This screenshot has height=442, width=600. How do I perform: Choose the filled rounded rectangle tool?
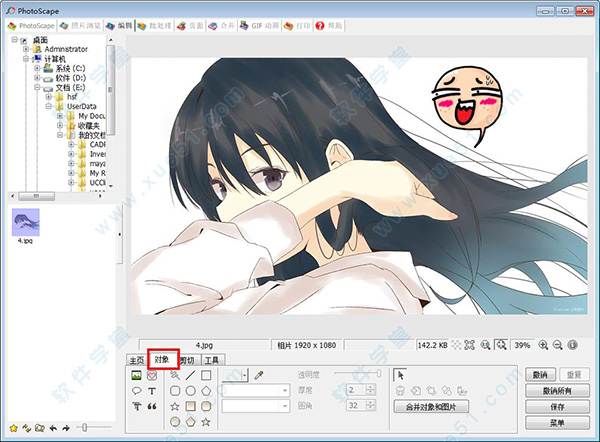click(206, 406)
